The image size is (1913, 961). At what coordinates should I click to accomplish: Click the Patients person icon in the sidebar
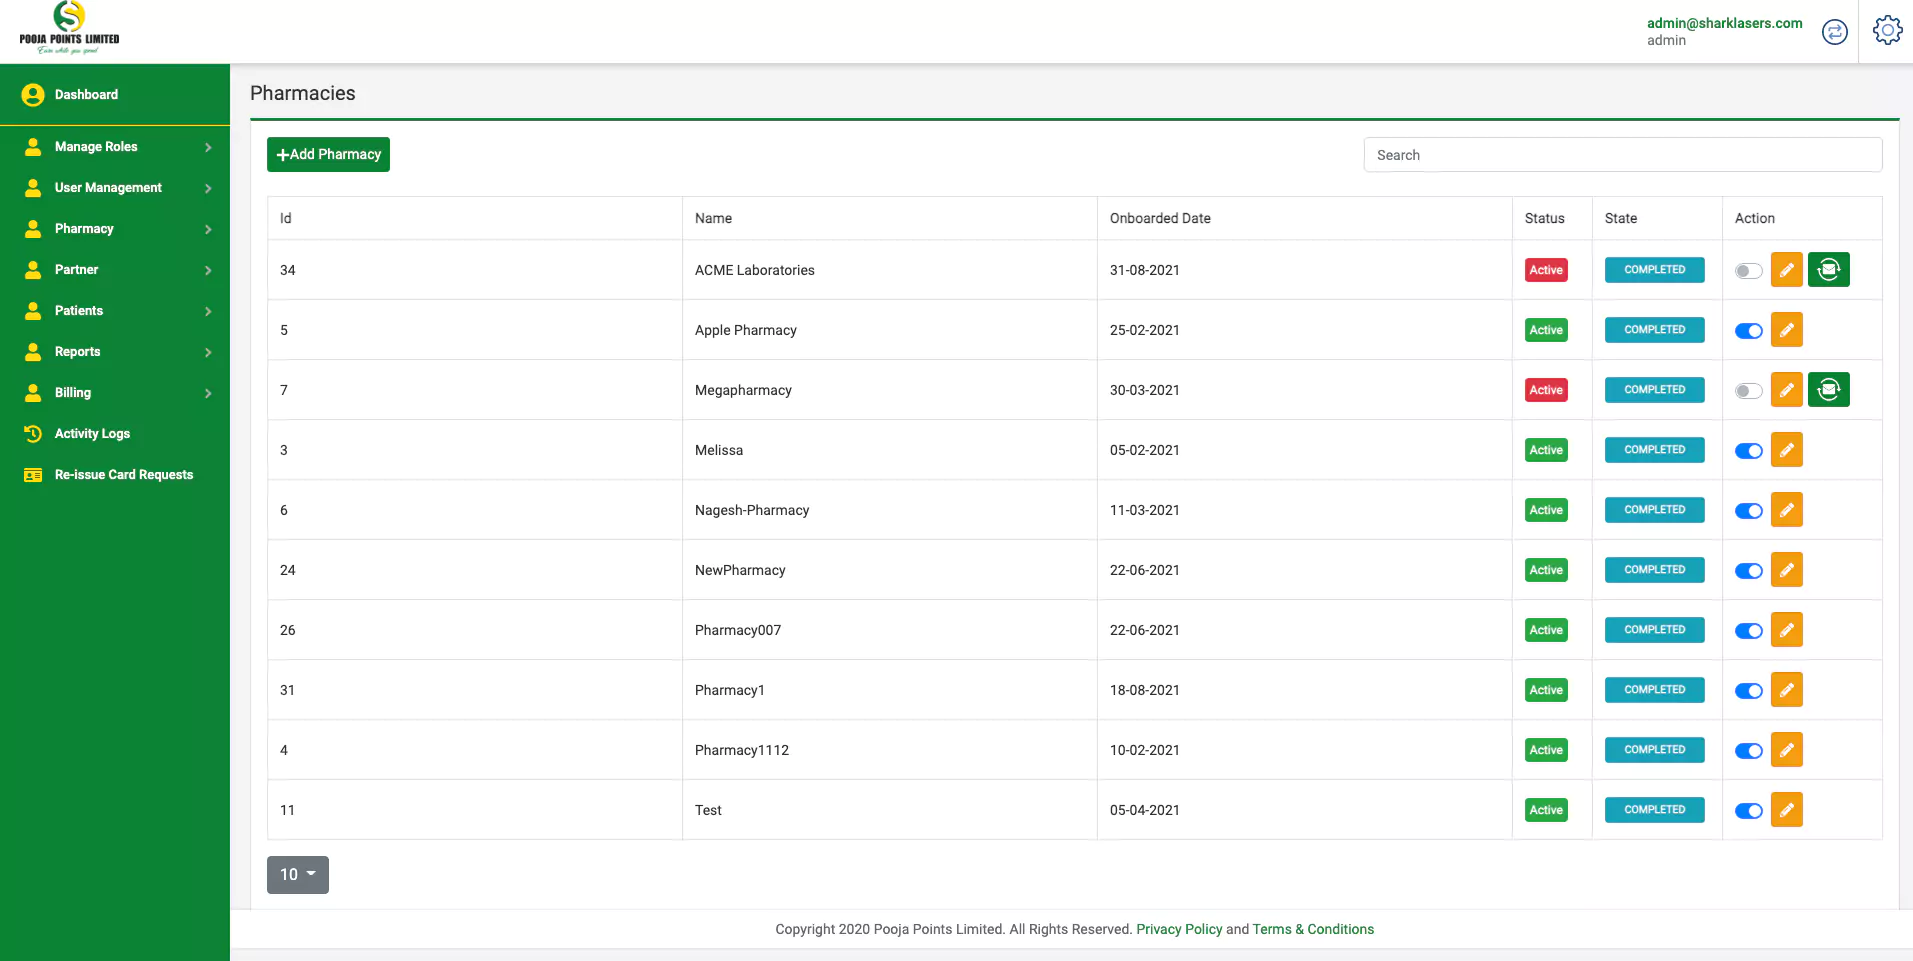click(33, 311)
